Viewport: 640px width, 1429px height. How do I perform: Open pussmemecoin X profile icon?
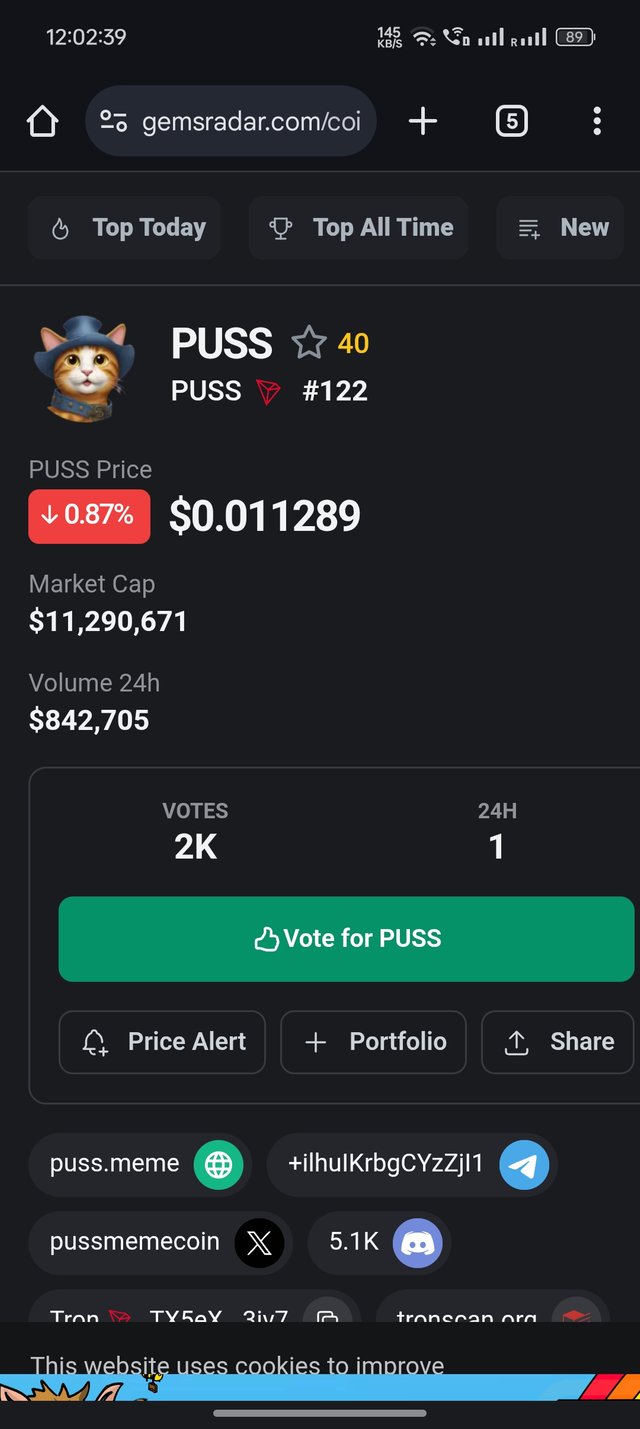click(259, 1243)
